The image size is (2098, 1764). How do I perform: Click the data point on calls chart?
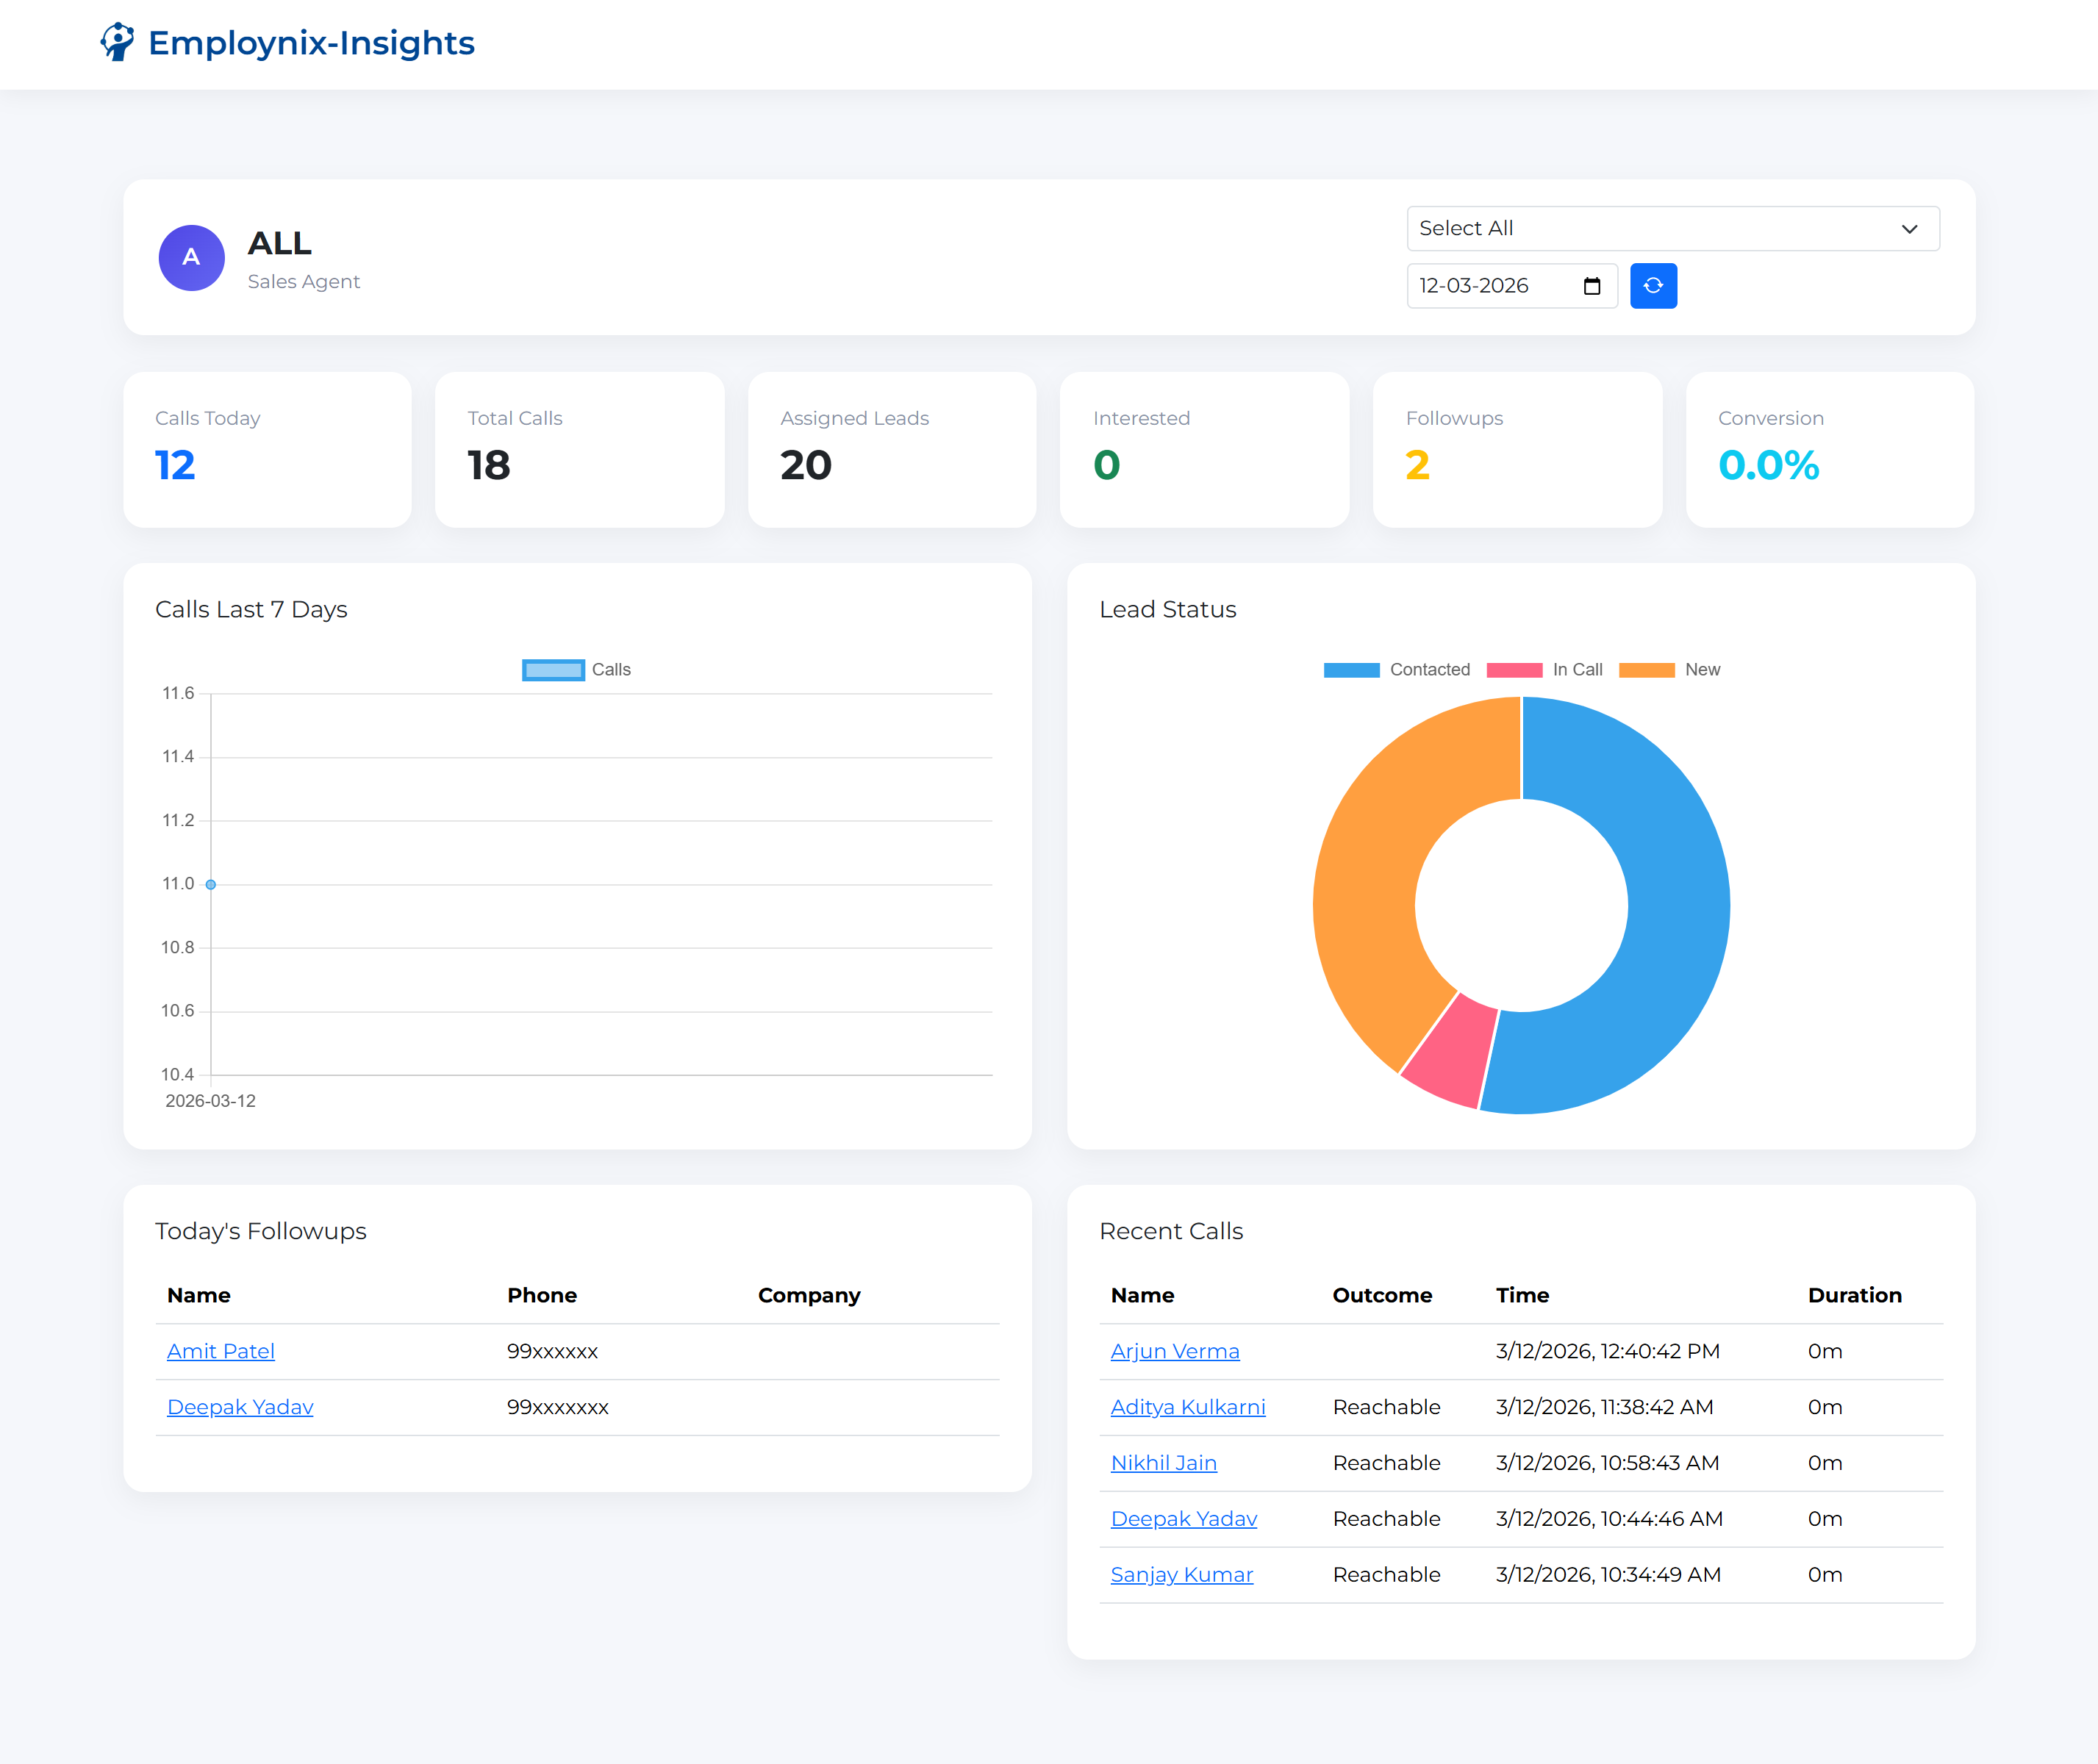(x=211, y=884)
